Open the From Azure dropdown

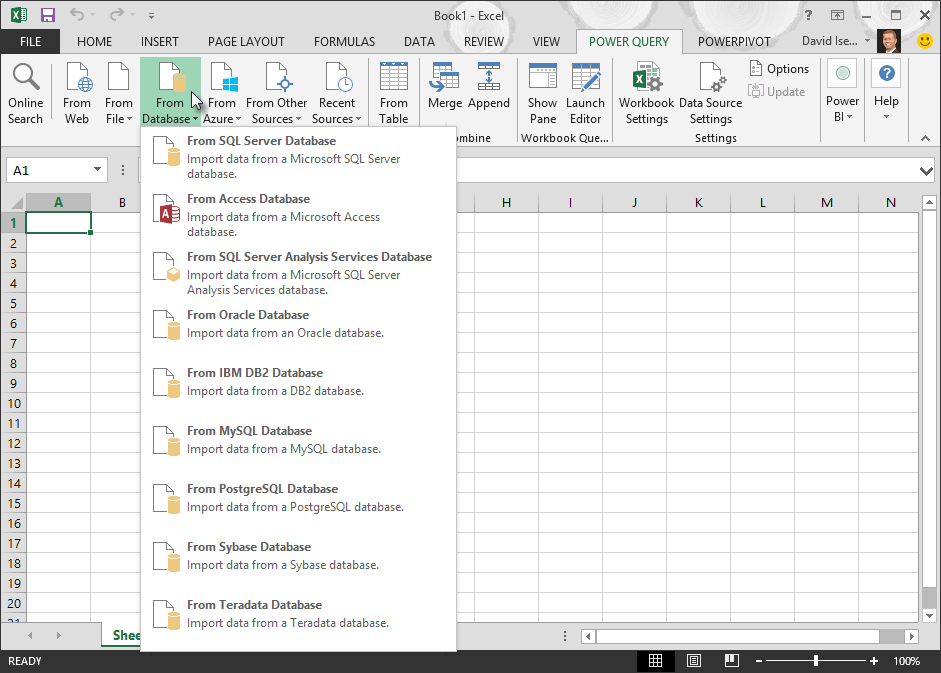221,93
